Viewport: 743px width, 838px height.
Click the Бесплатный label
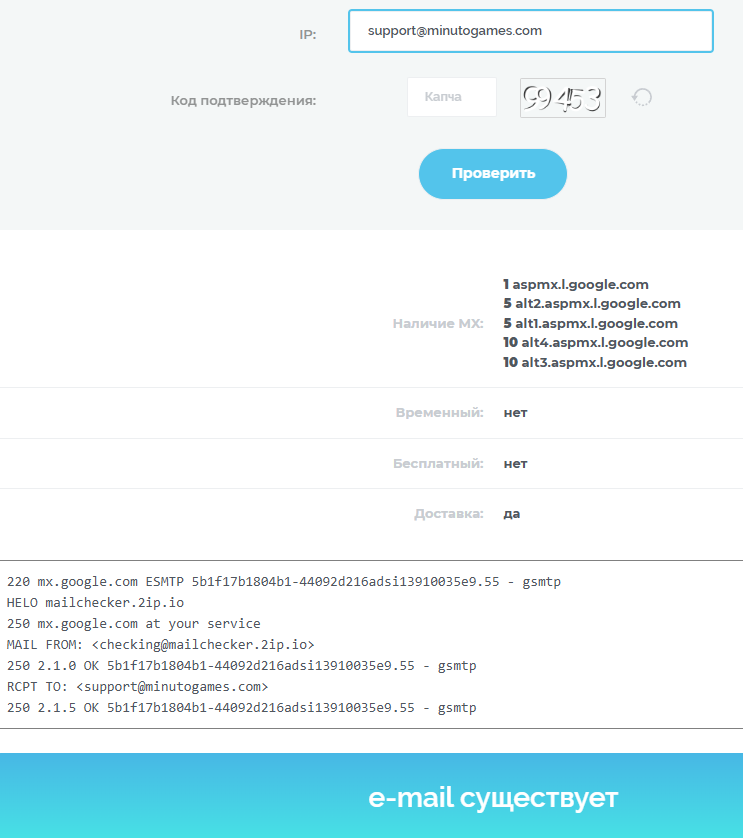click(x=438, y=463)
